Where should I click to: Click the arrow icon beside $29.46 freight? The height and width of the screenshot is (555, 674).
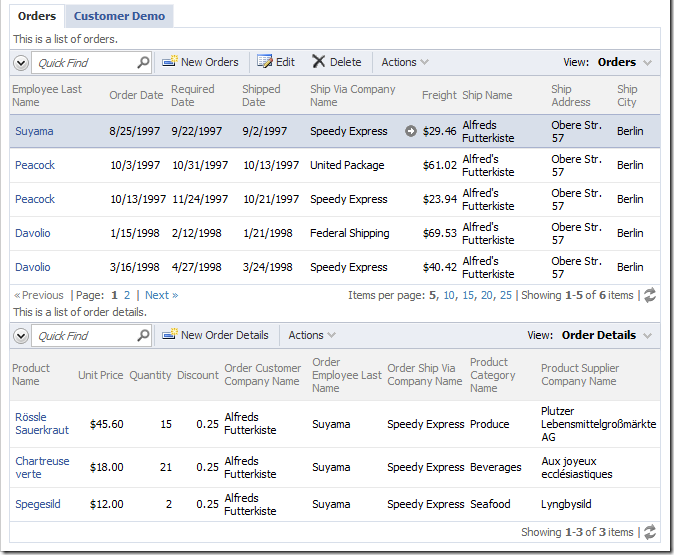(x=411, y=131)
